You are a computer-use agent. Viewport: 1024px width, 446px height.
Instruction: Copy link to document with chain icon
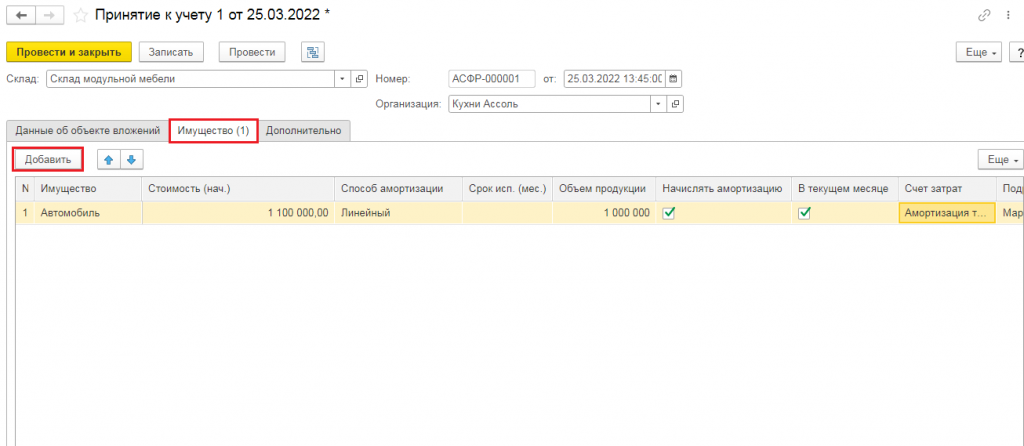tap(984, 15)
